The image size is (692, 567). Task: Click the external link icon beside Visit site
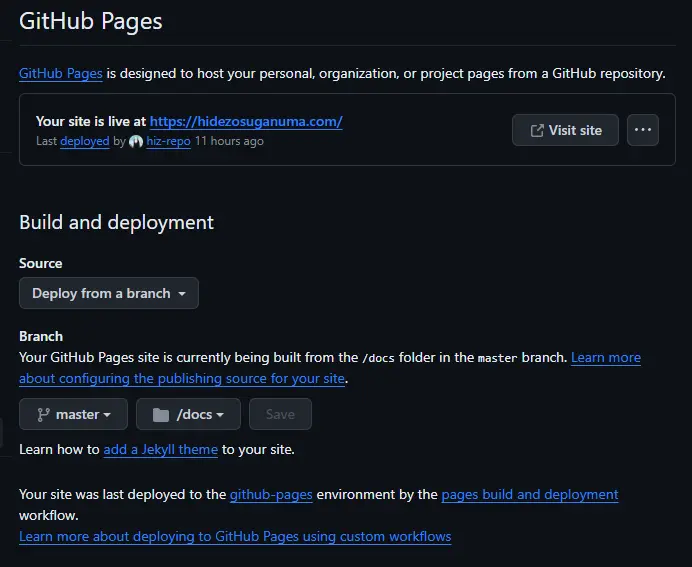click(x=537, y=130)
